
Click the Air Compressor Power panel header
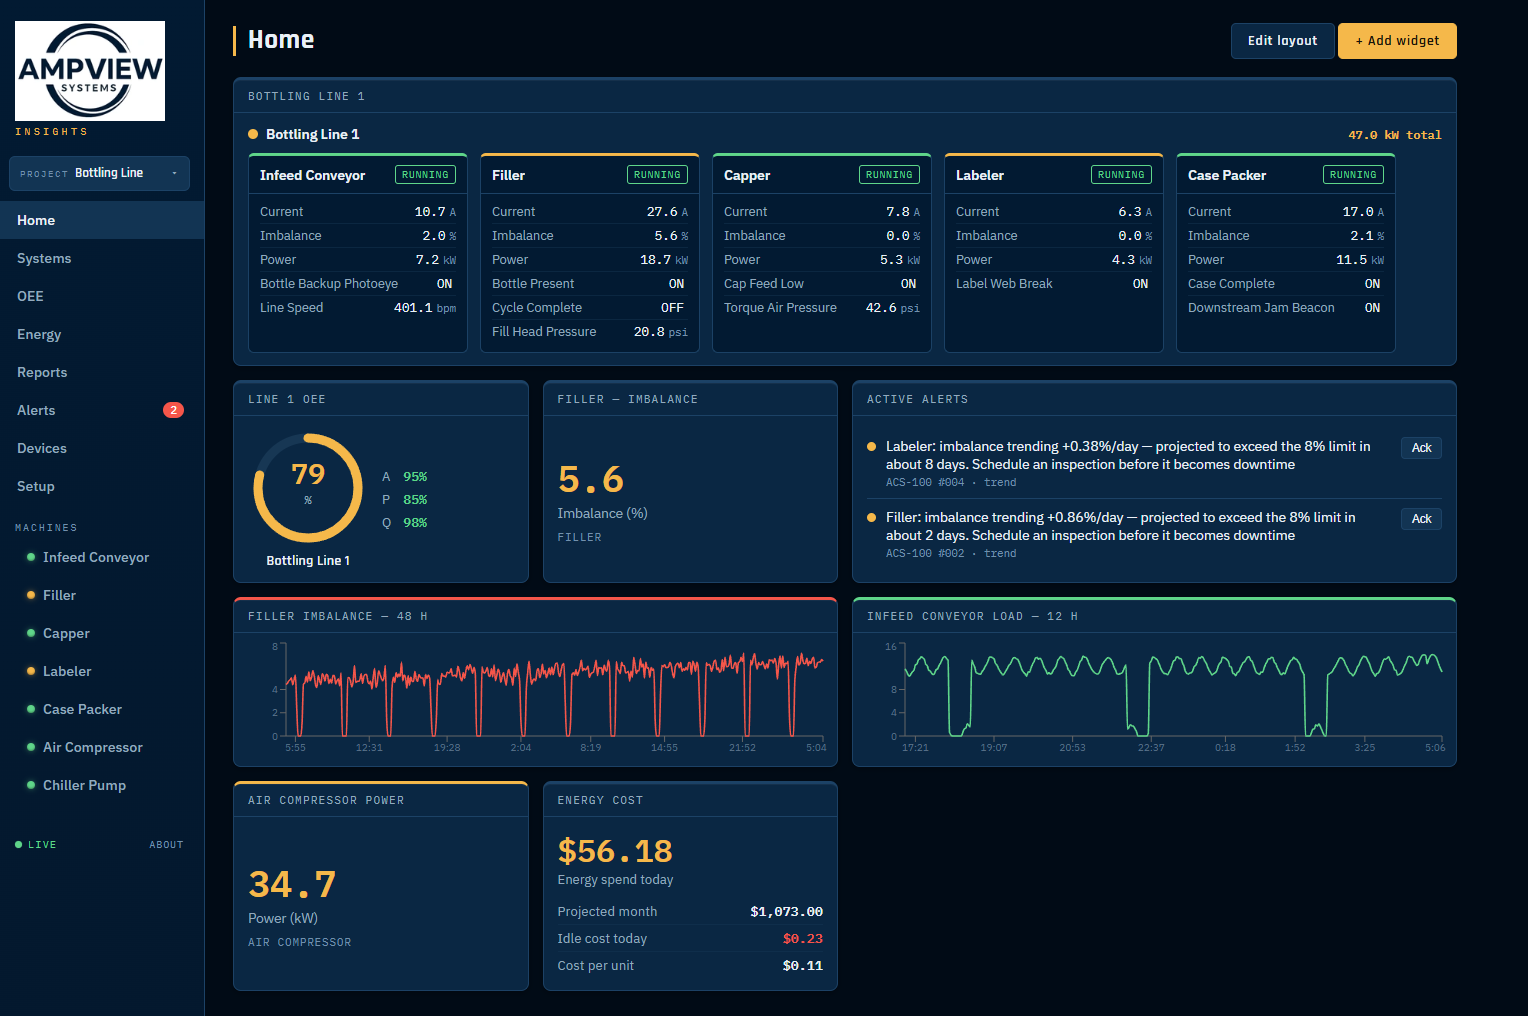tap(381, 800)
